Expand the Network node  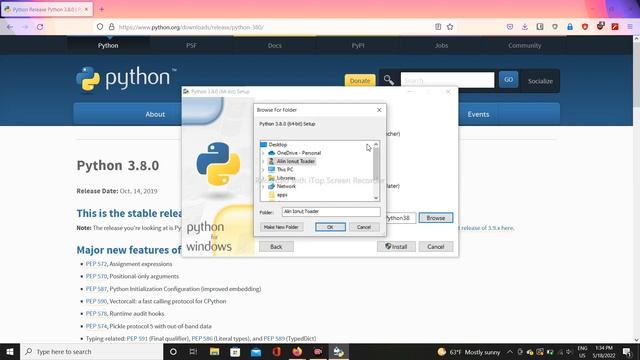tap(263, 186)
